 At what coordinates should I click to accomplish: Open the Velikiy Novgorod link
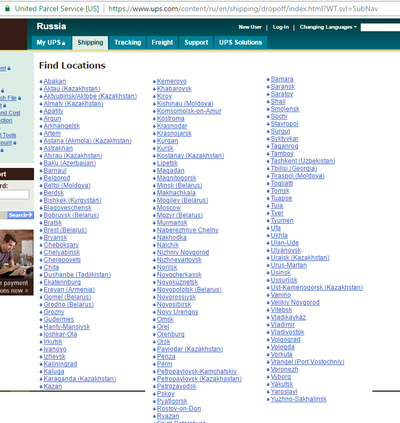click(295, 303)
